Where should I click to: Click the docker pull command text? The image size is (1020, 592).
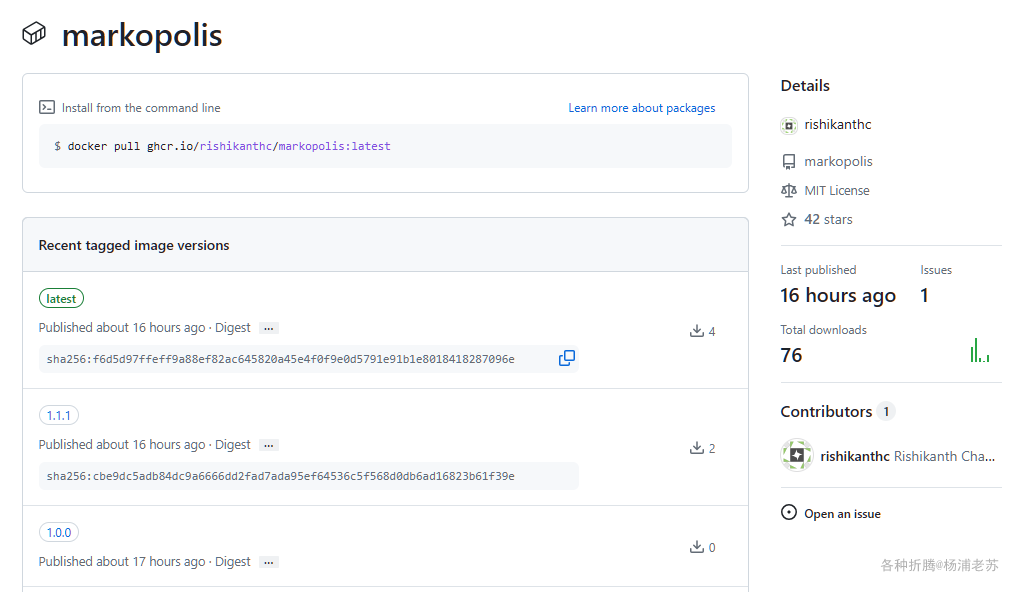222,146
